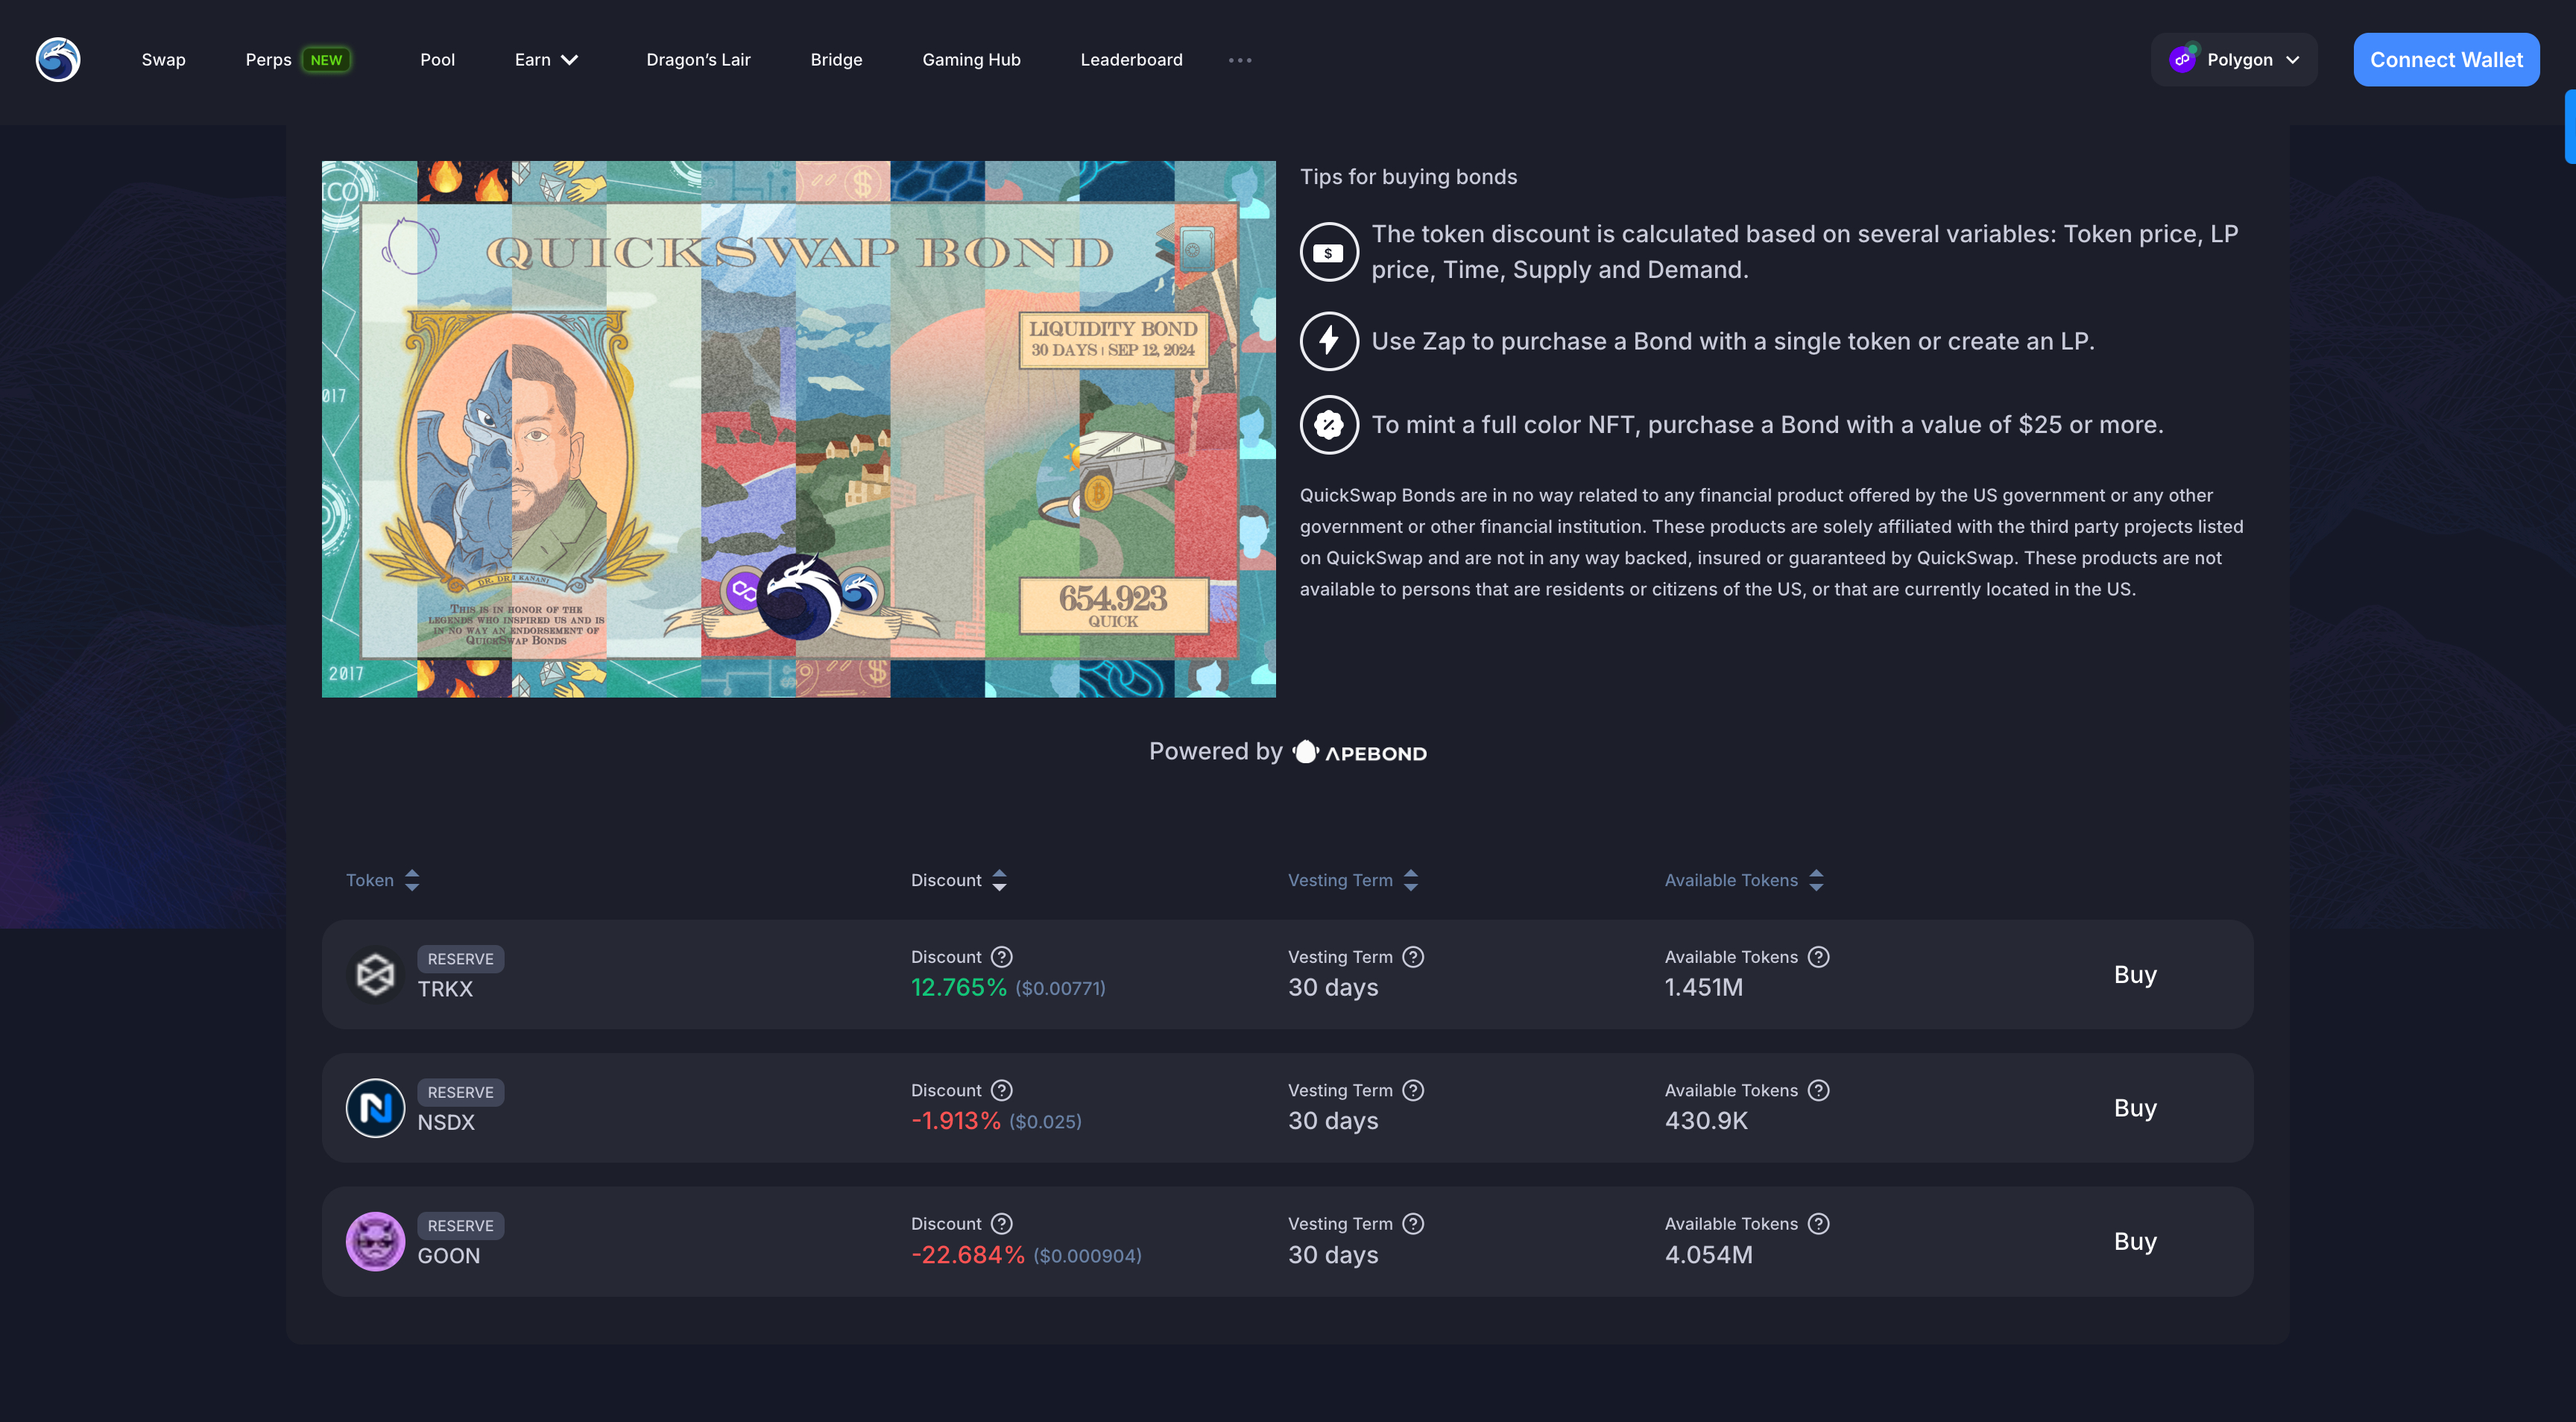Screen dimensions: 2576x1422
Task: Click the Connect Wallet button
Action: (x=2446, y=60)
